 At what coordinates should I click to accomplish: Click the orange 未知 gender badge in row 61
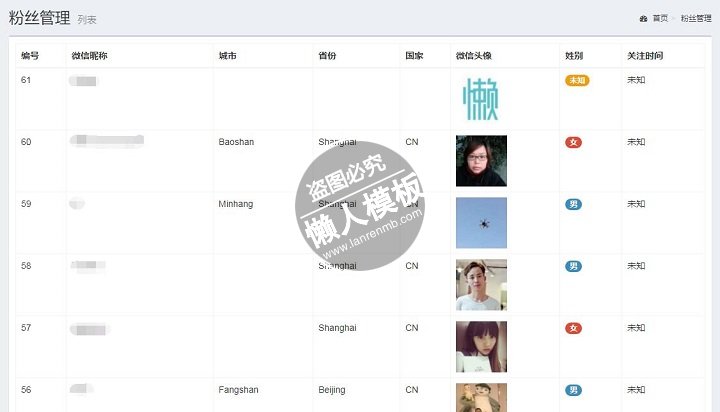[x=577, y=80]
